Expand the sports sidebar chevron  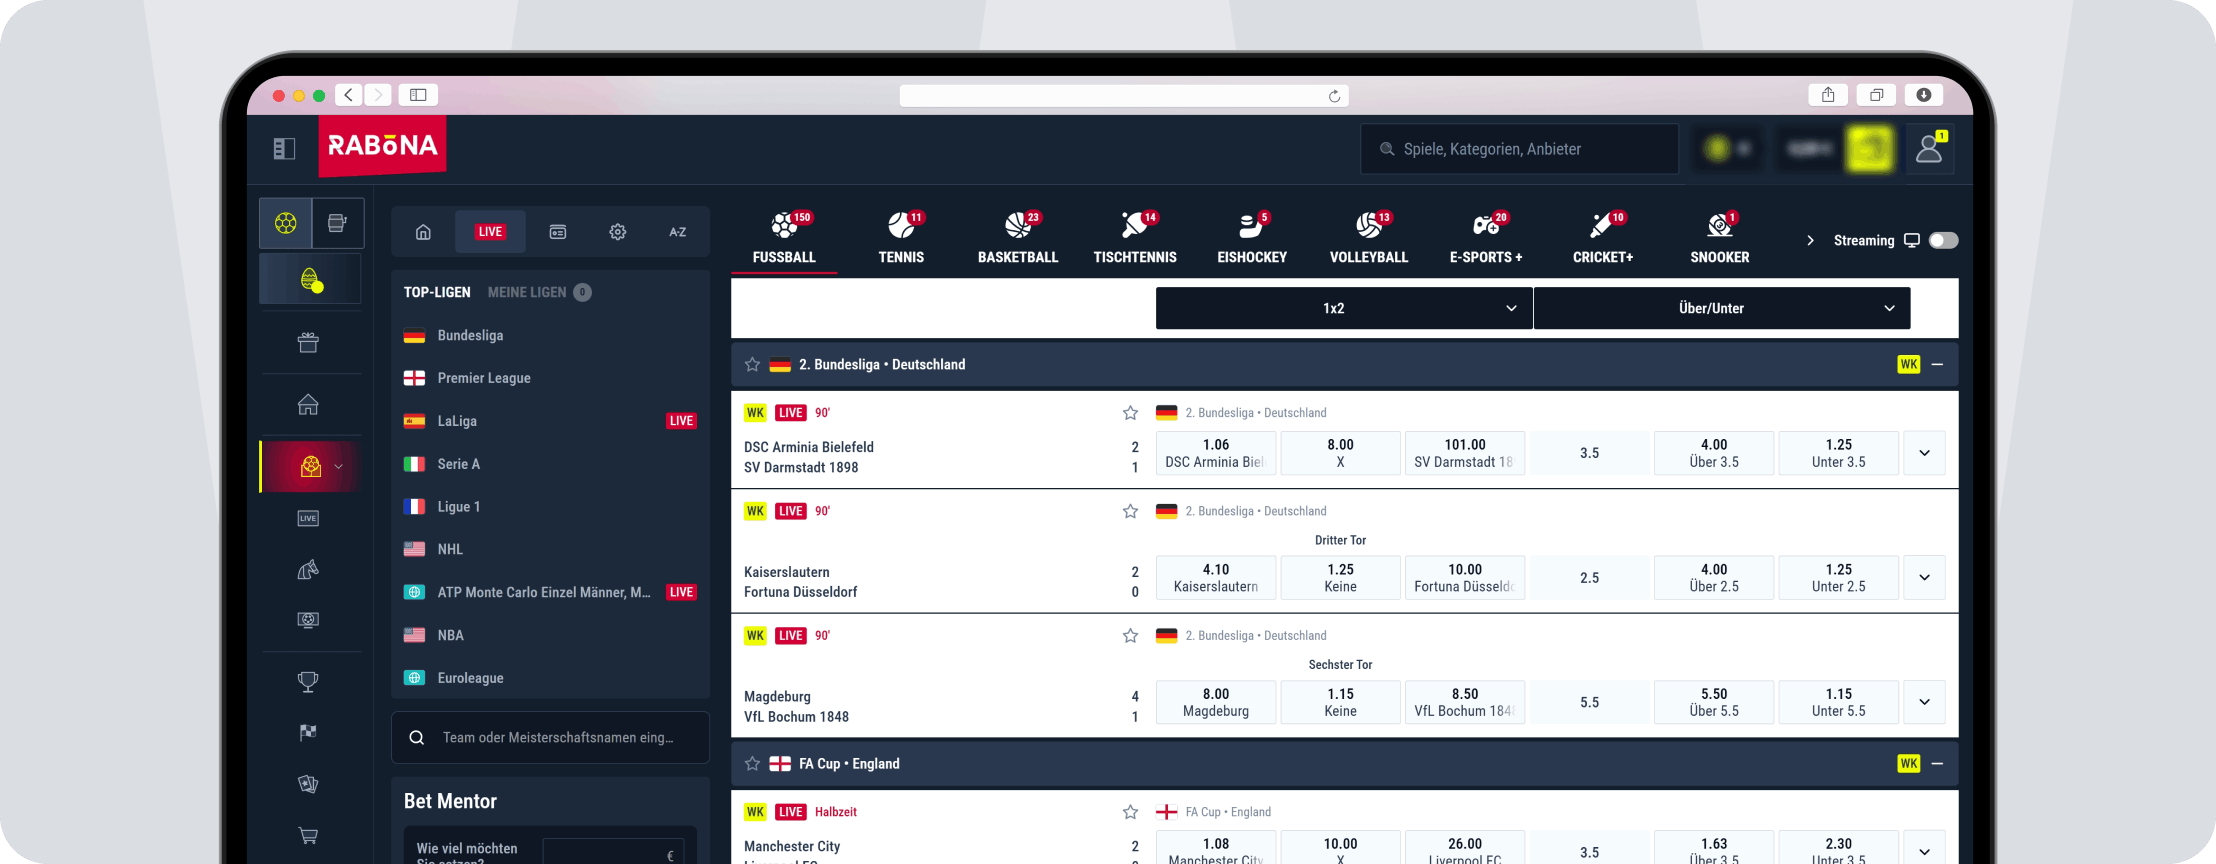338,467
